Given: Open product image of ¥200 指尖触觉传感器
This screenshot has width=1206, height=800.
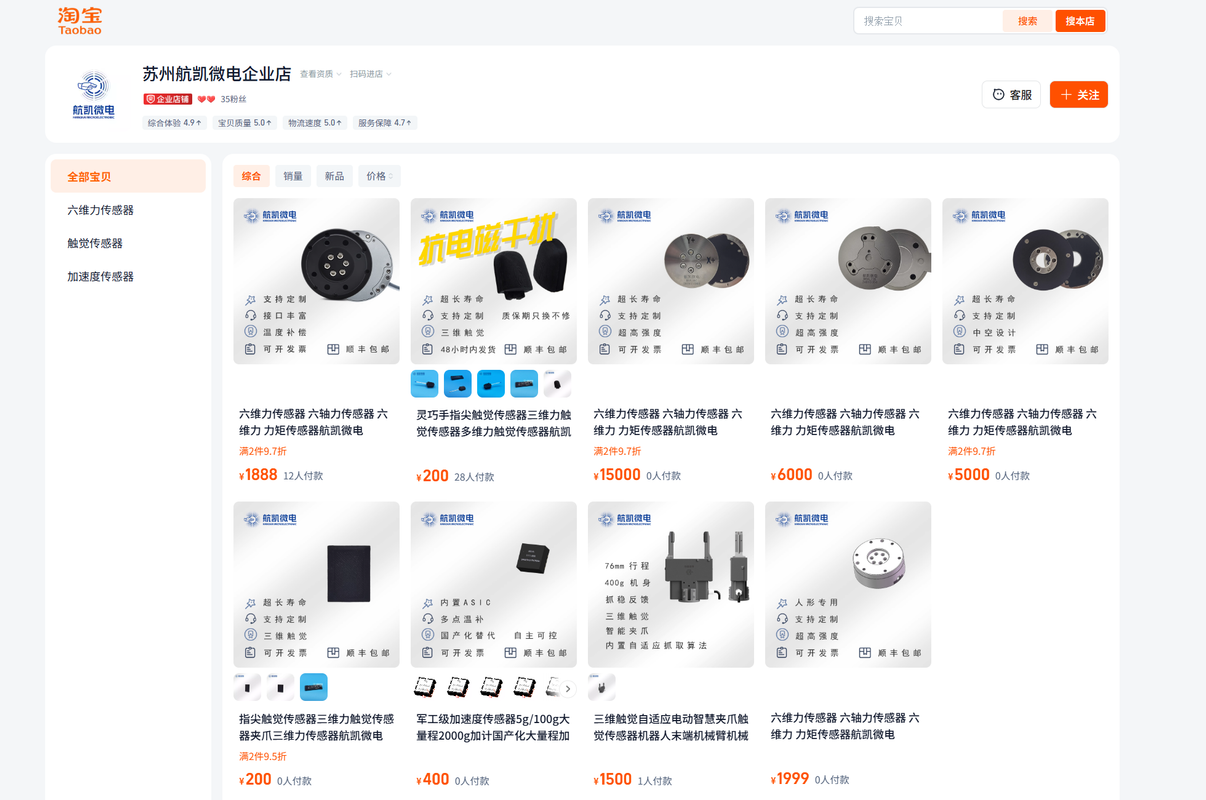Looking at the screenshot, I should (x=316, y=585).
